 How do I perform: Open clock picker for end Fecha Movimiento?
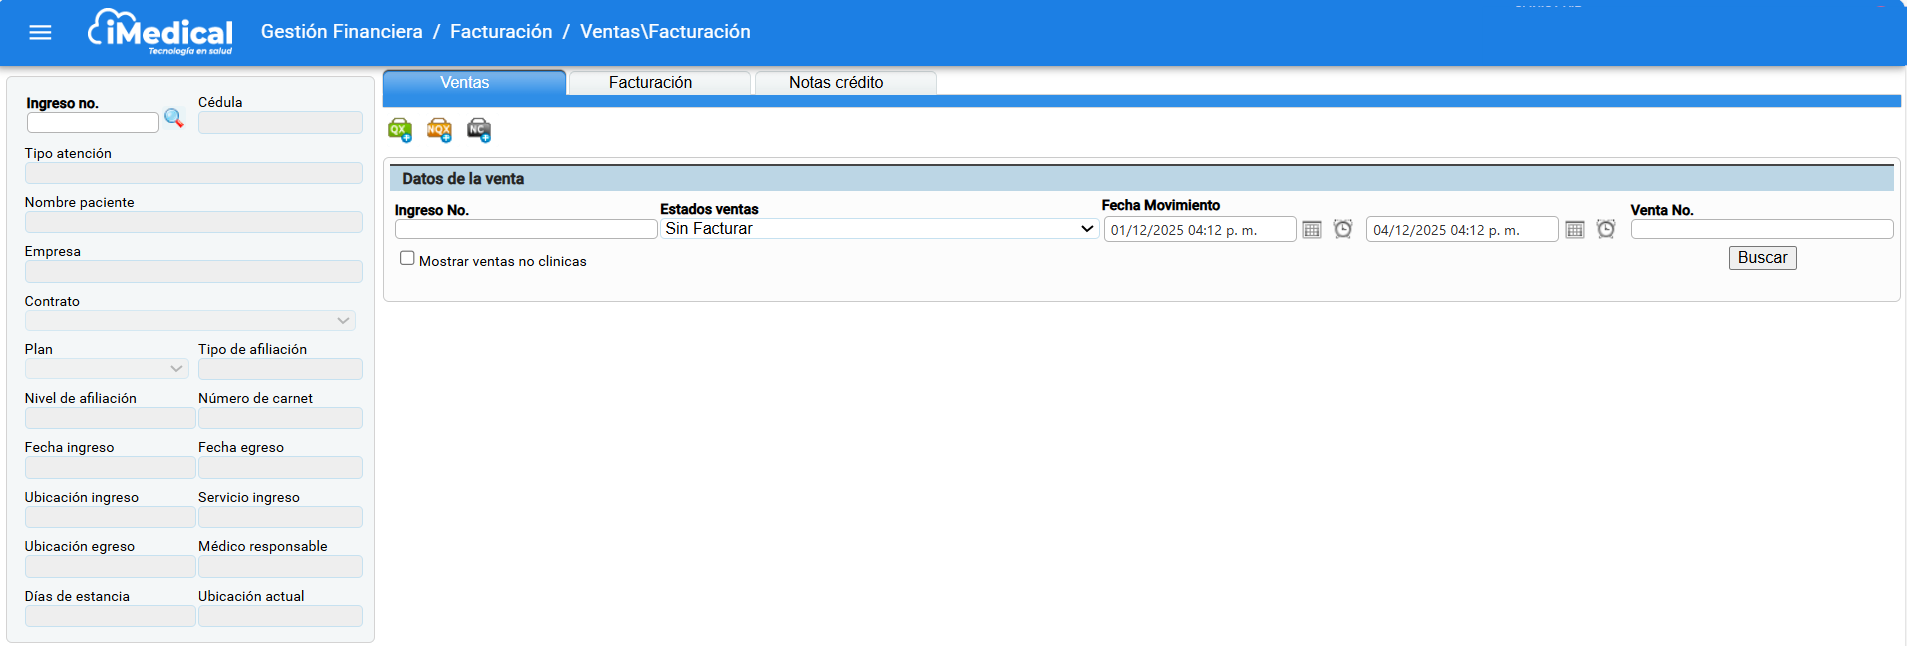(1606, 229)
